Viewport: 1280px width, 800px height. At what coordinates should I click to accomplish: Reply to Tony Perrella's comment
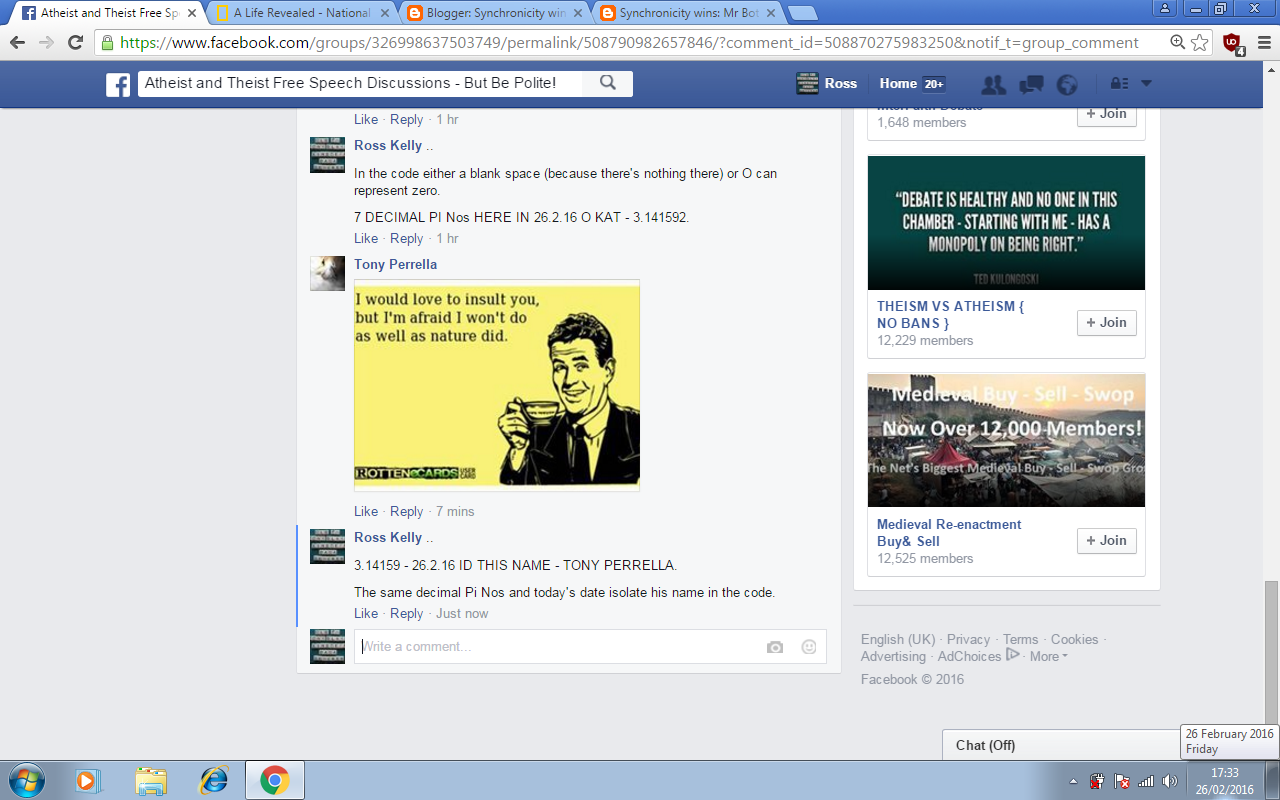[406, 512]
